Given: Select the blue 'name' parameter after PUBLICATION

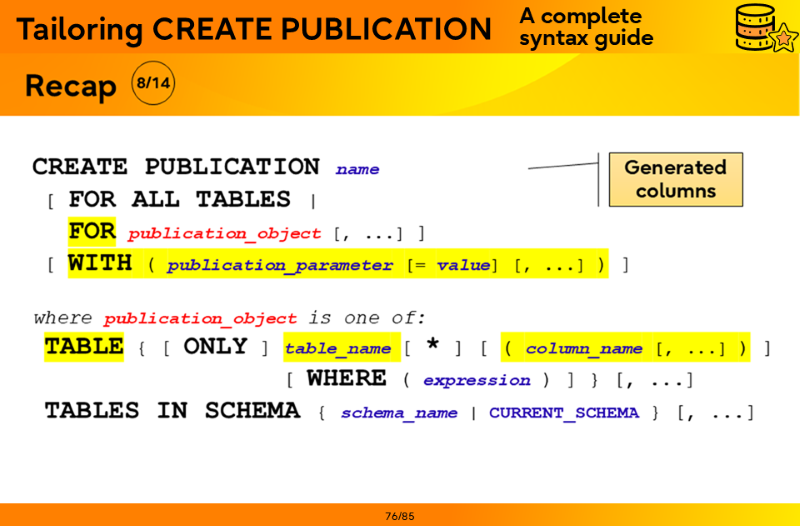Looking at the screenshot, I should pos(357,169).
